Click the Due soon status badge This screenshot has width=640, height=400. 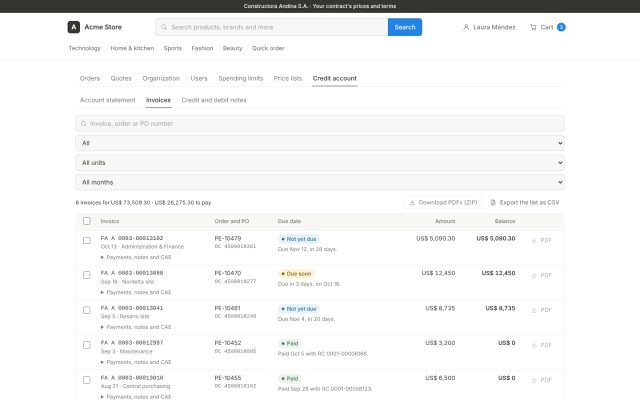click(296, 274)
